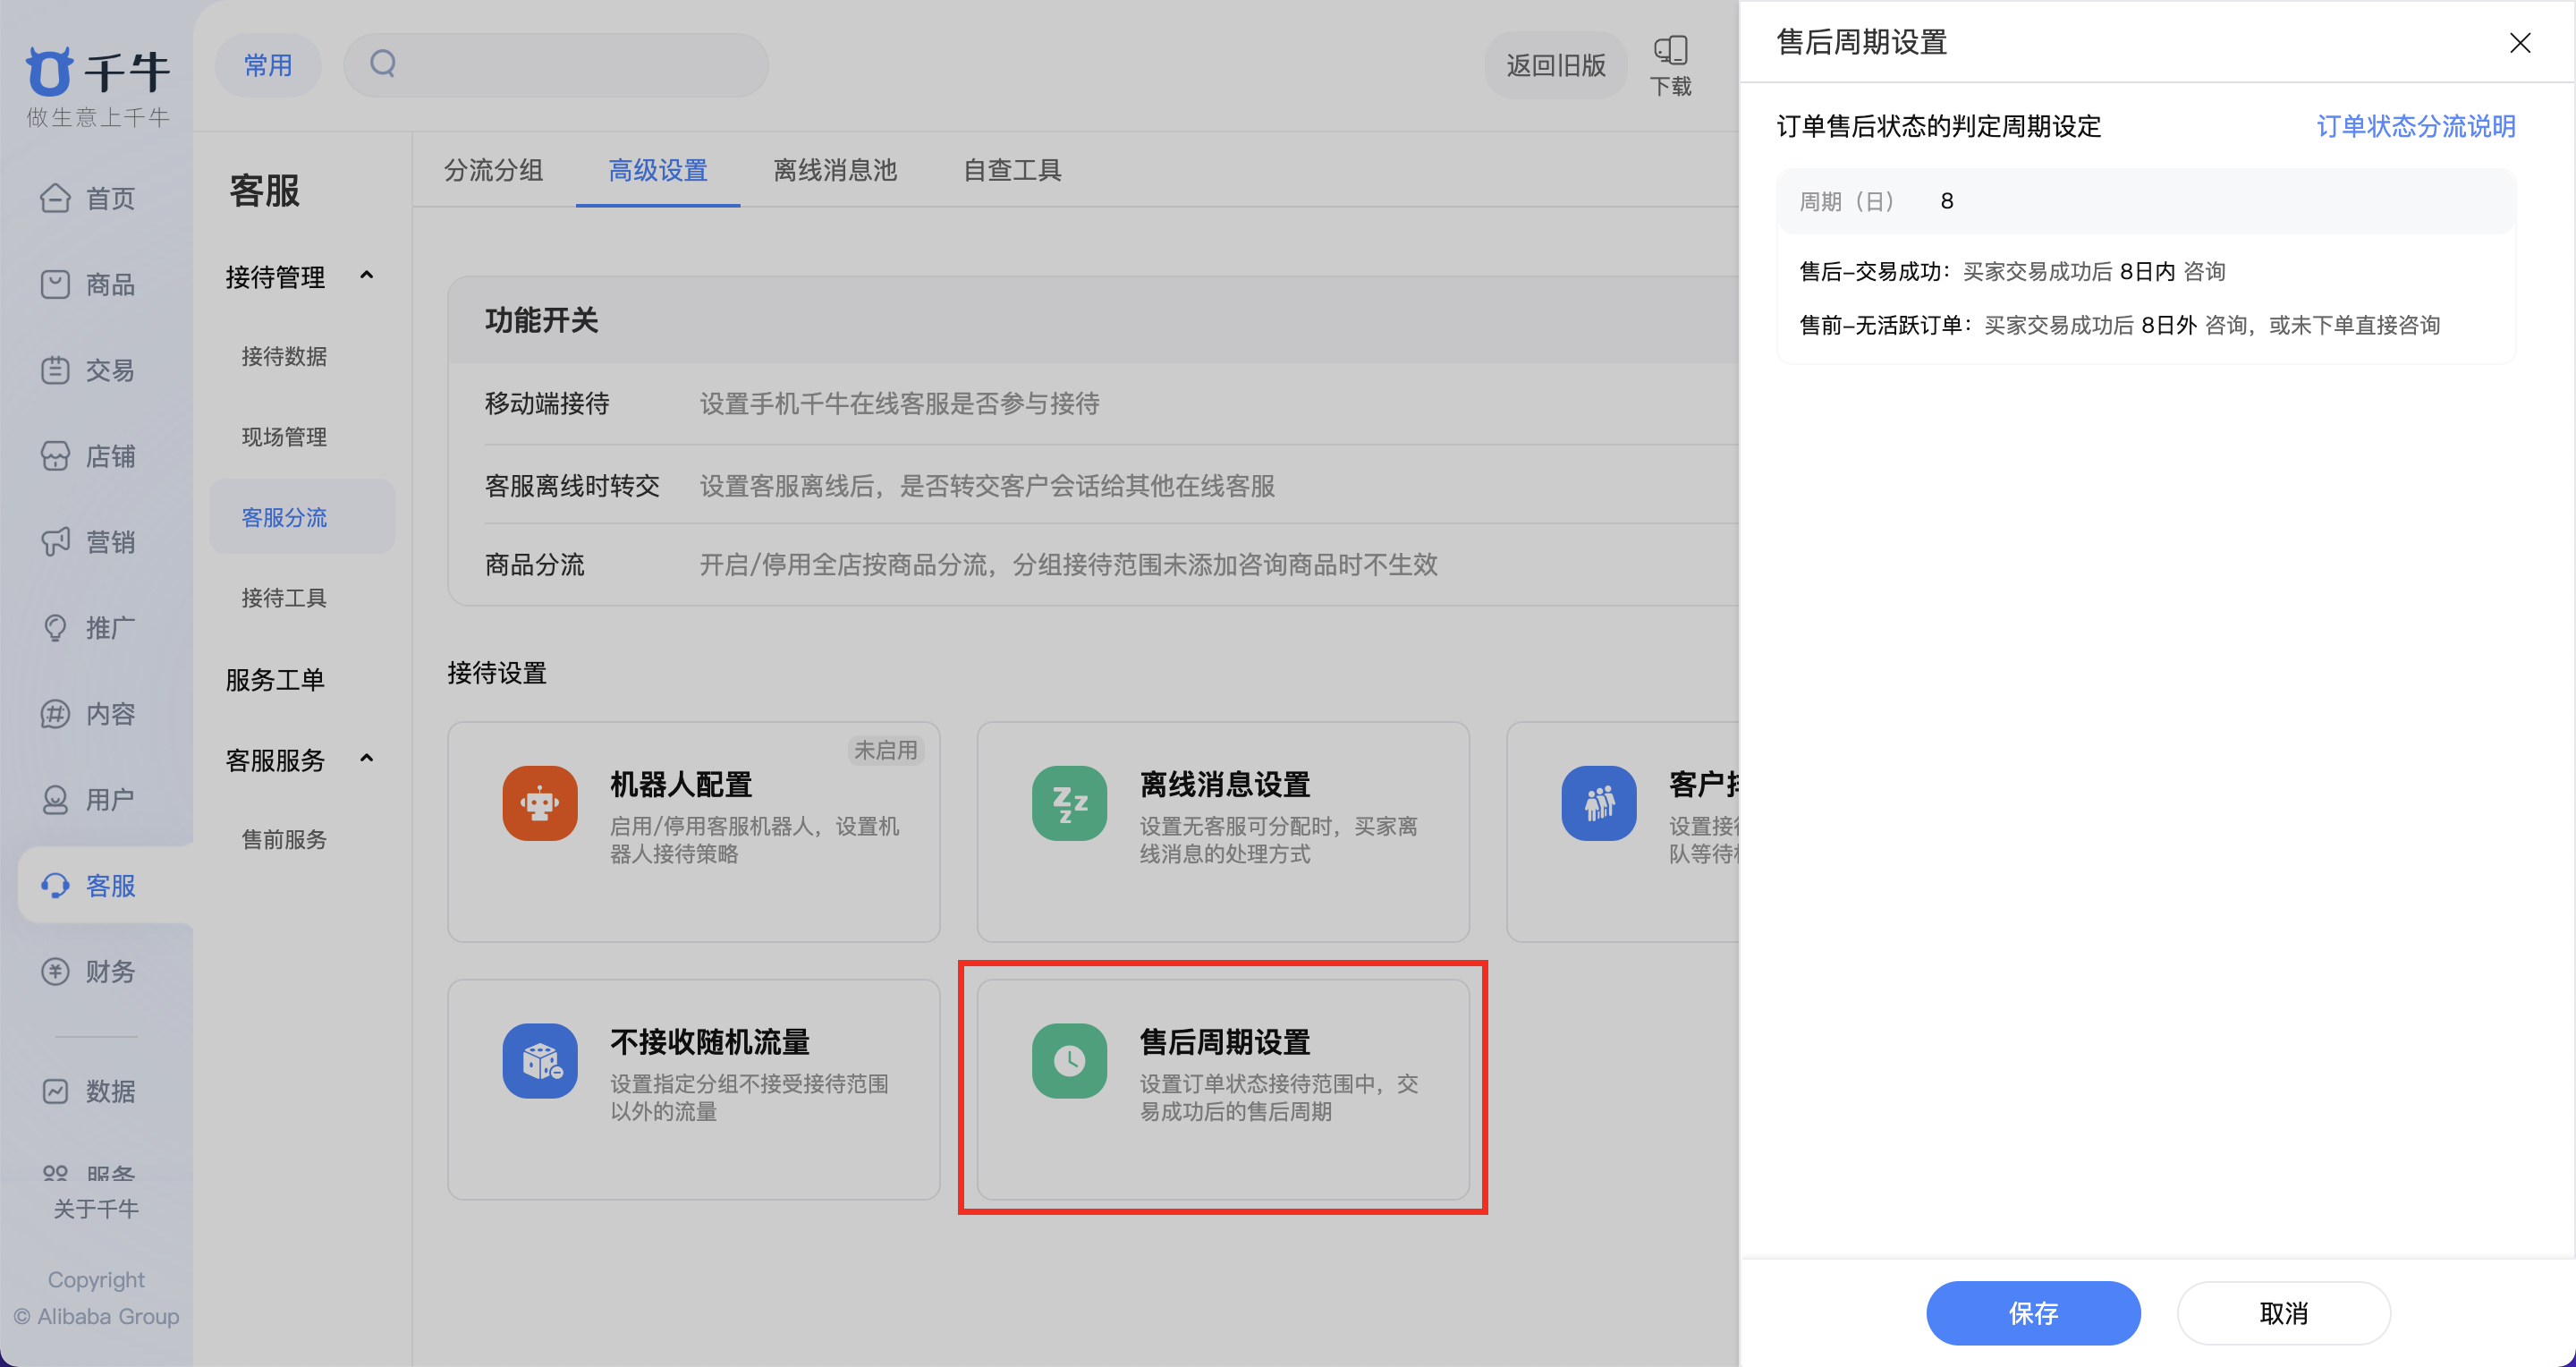Click the 保存 save button
This screenshot has width=2576, height=1367.
(2033, 1313)
